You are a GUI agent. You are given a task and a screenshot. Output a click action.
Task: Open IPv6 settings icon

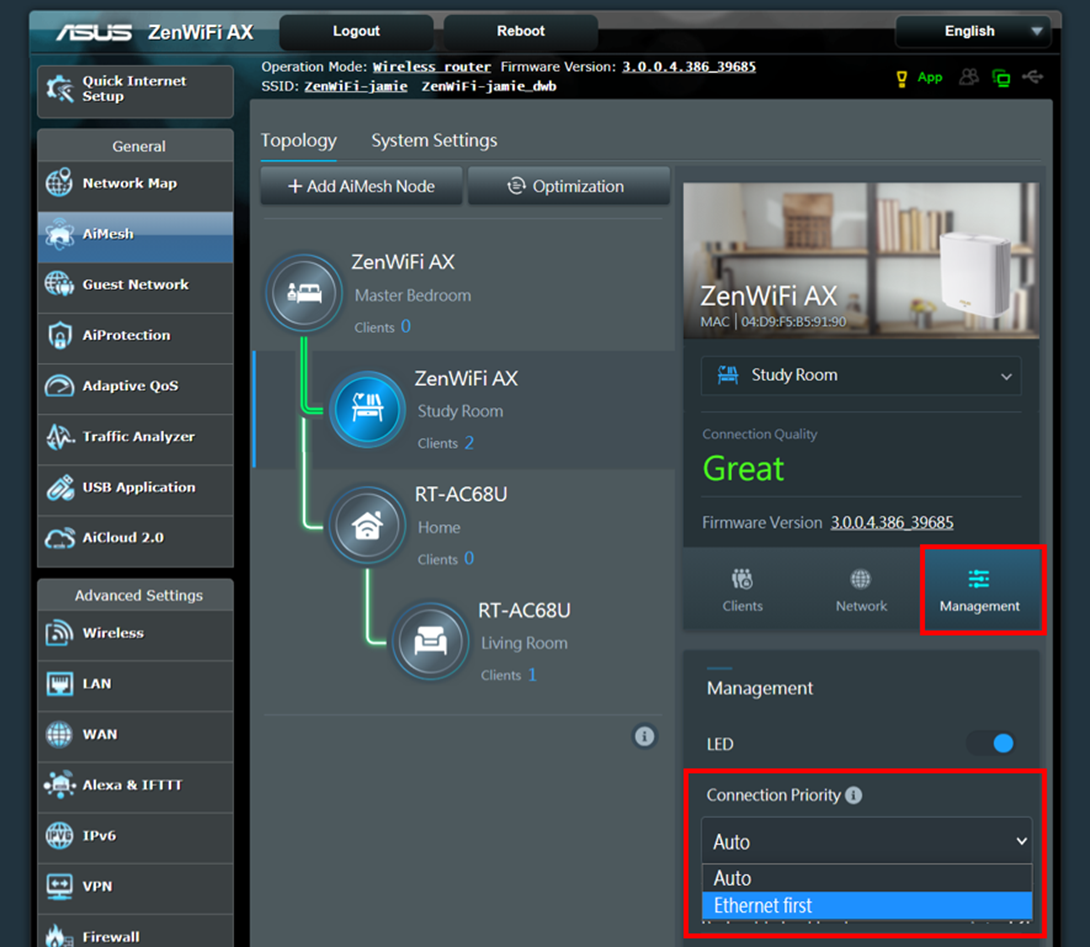click(x=59, y=835)
